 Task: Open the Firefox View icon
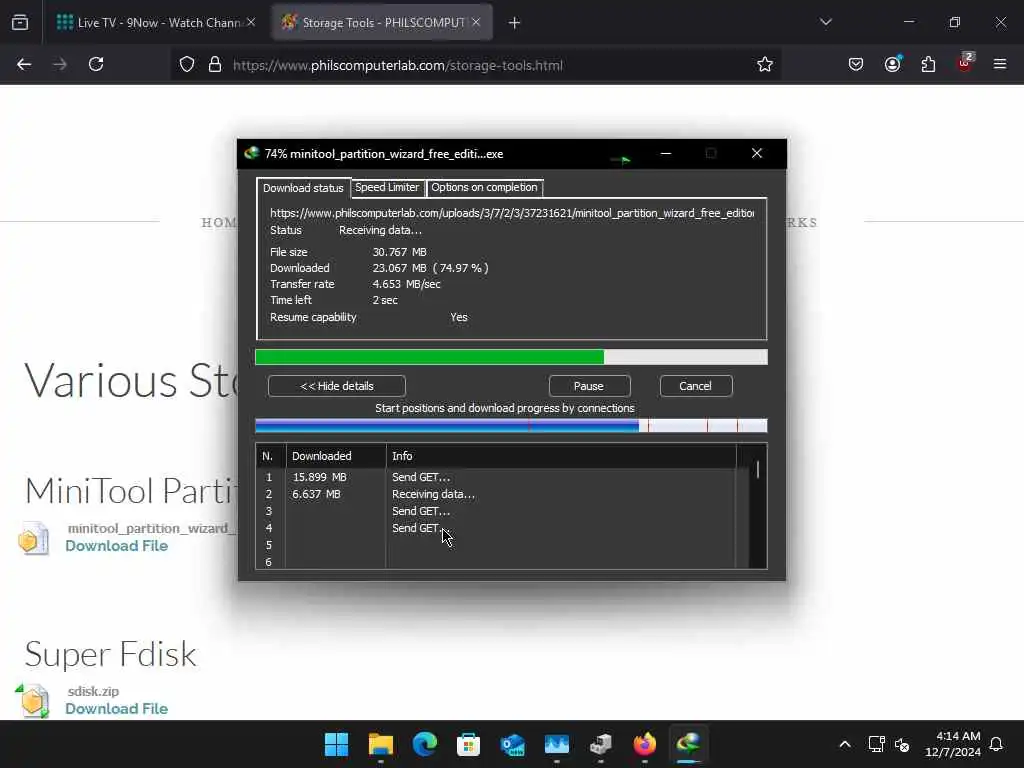(20, 23)
